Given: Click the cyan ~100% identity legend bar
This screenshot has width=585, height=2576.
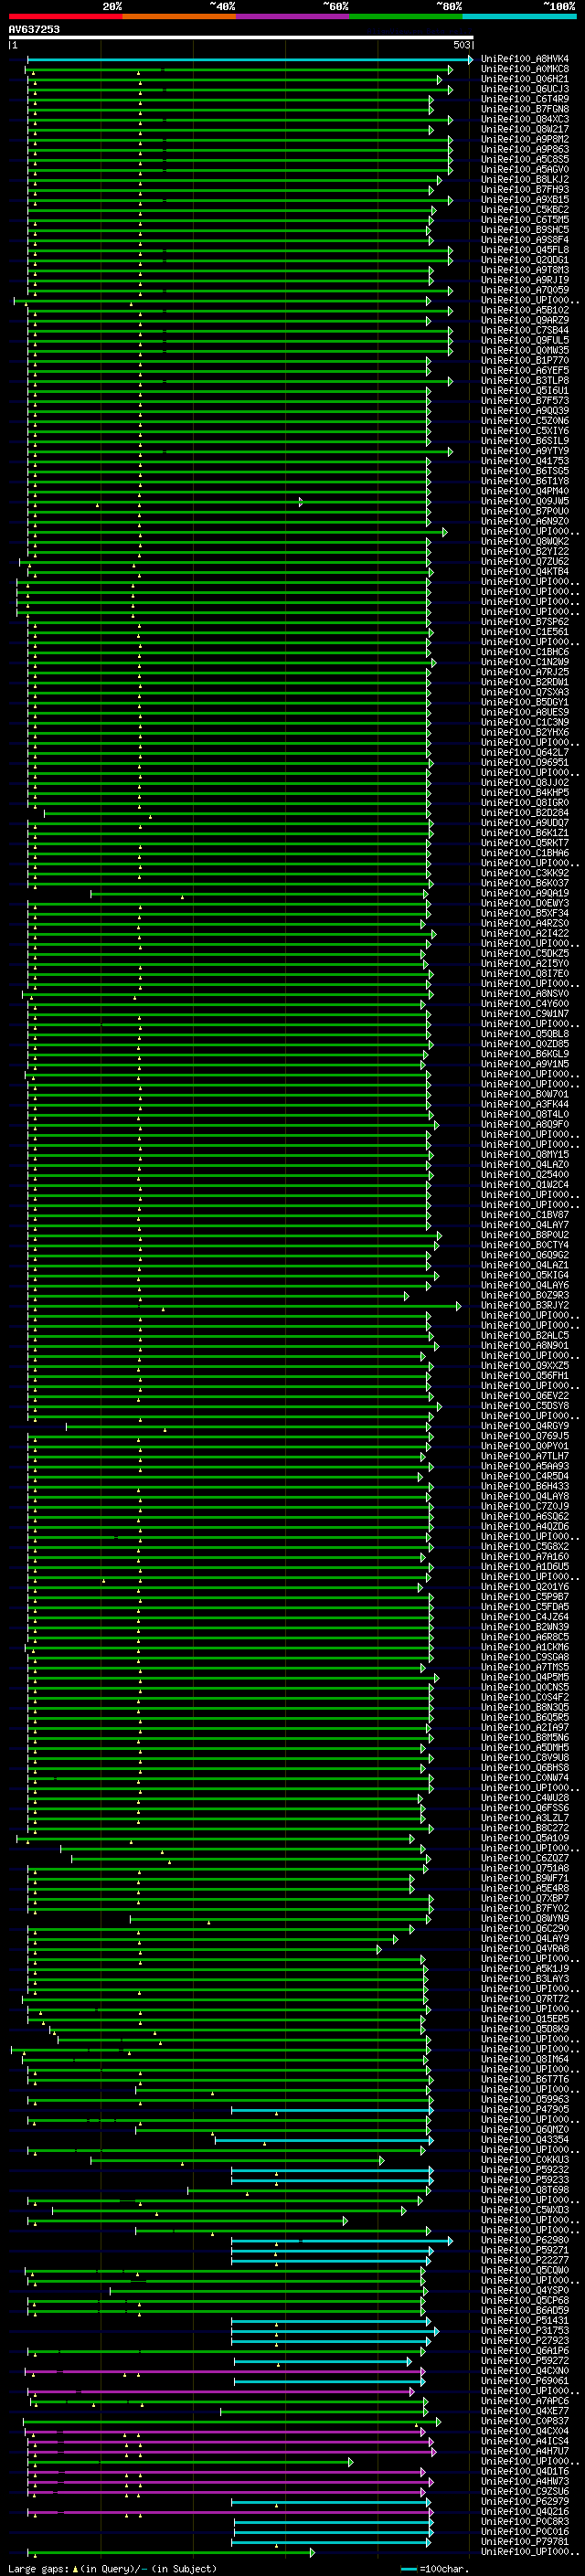Looking at the screenshot, I should click(520, 16).
